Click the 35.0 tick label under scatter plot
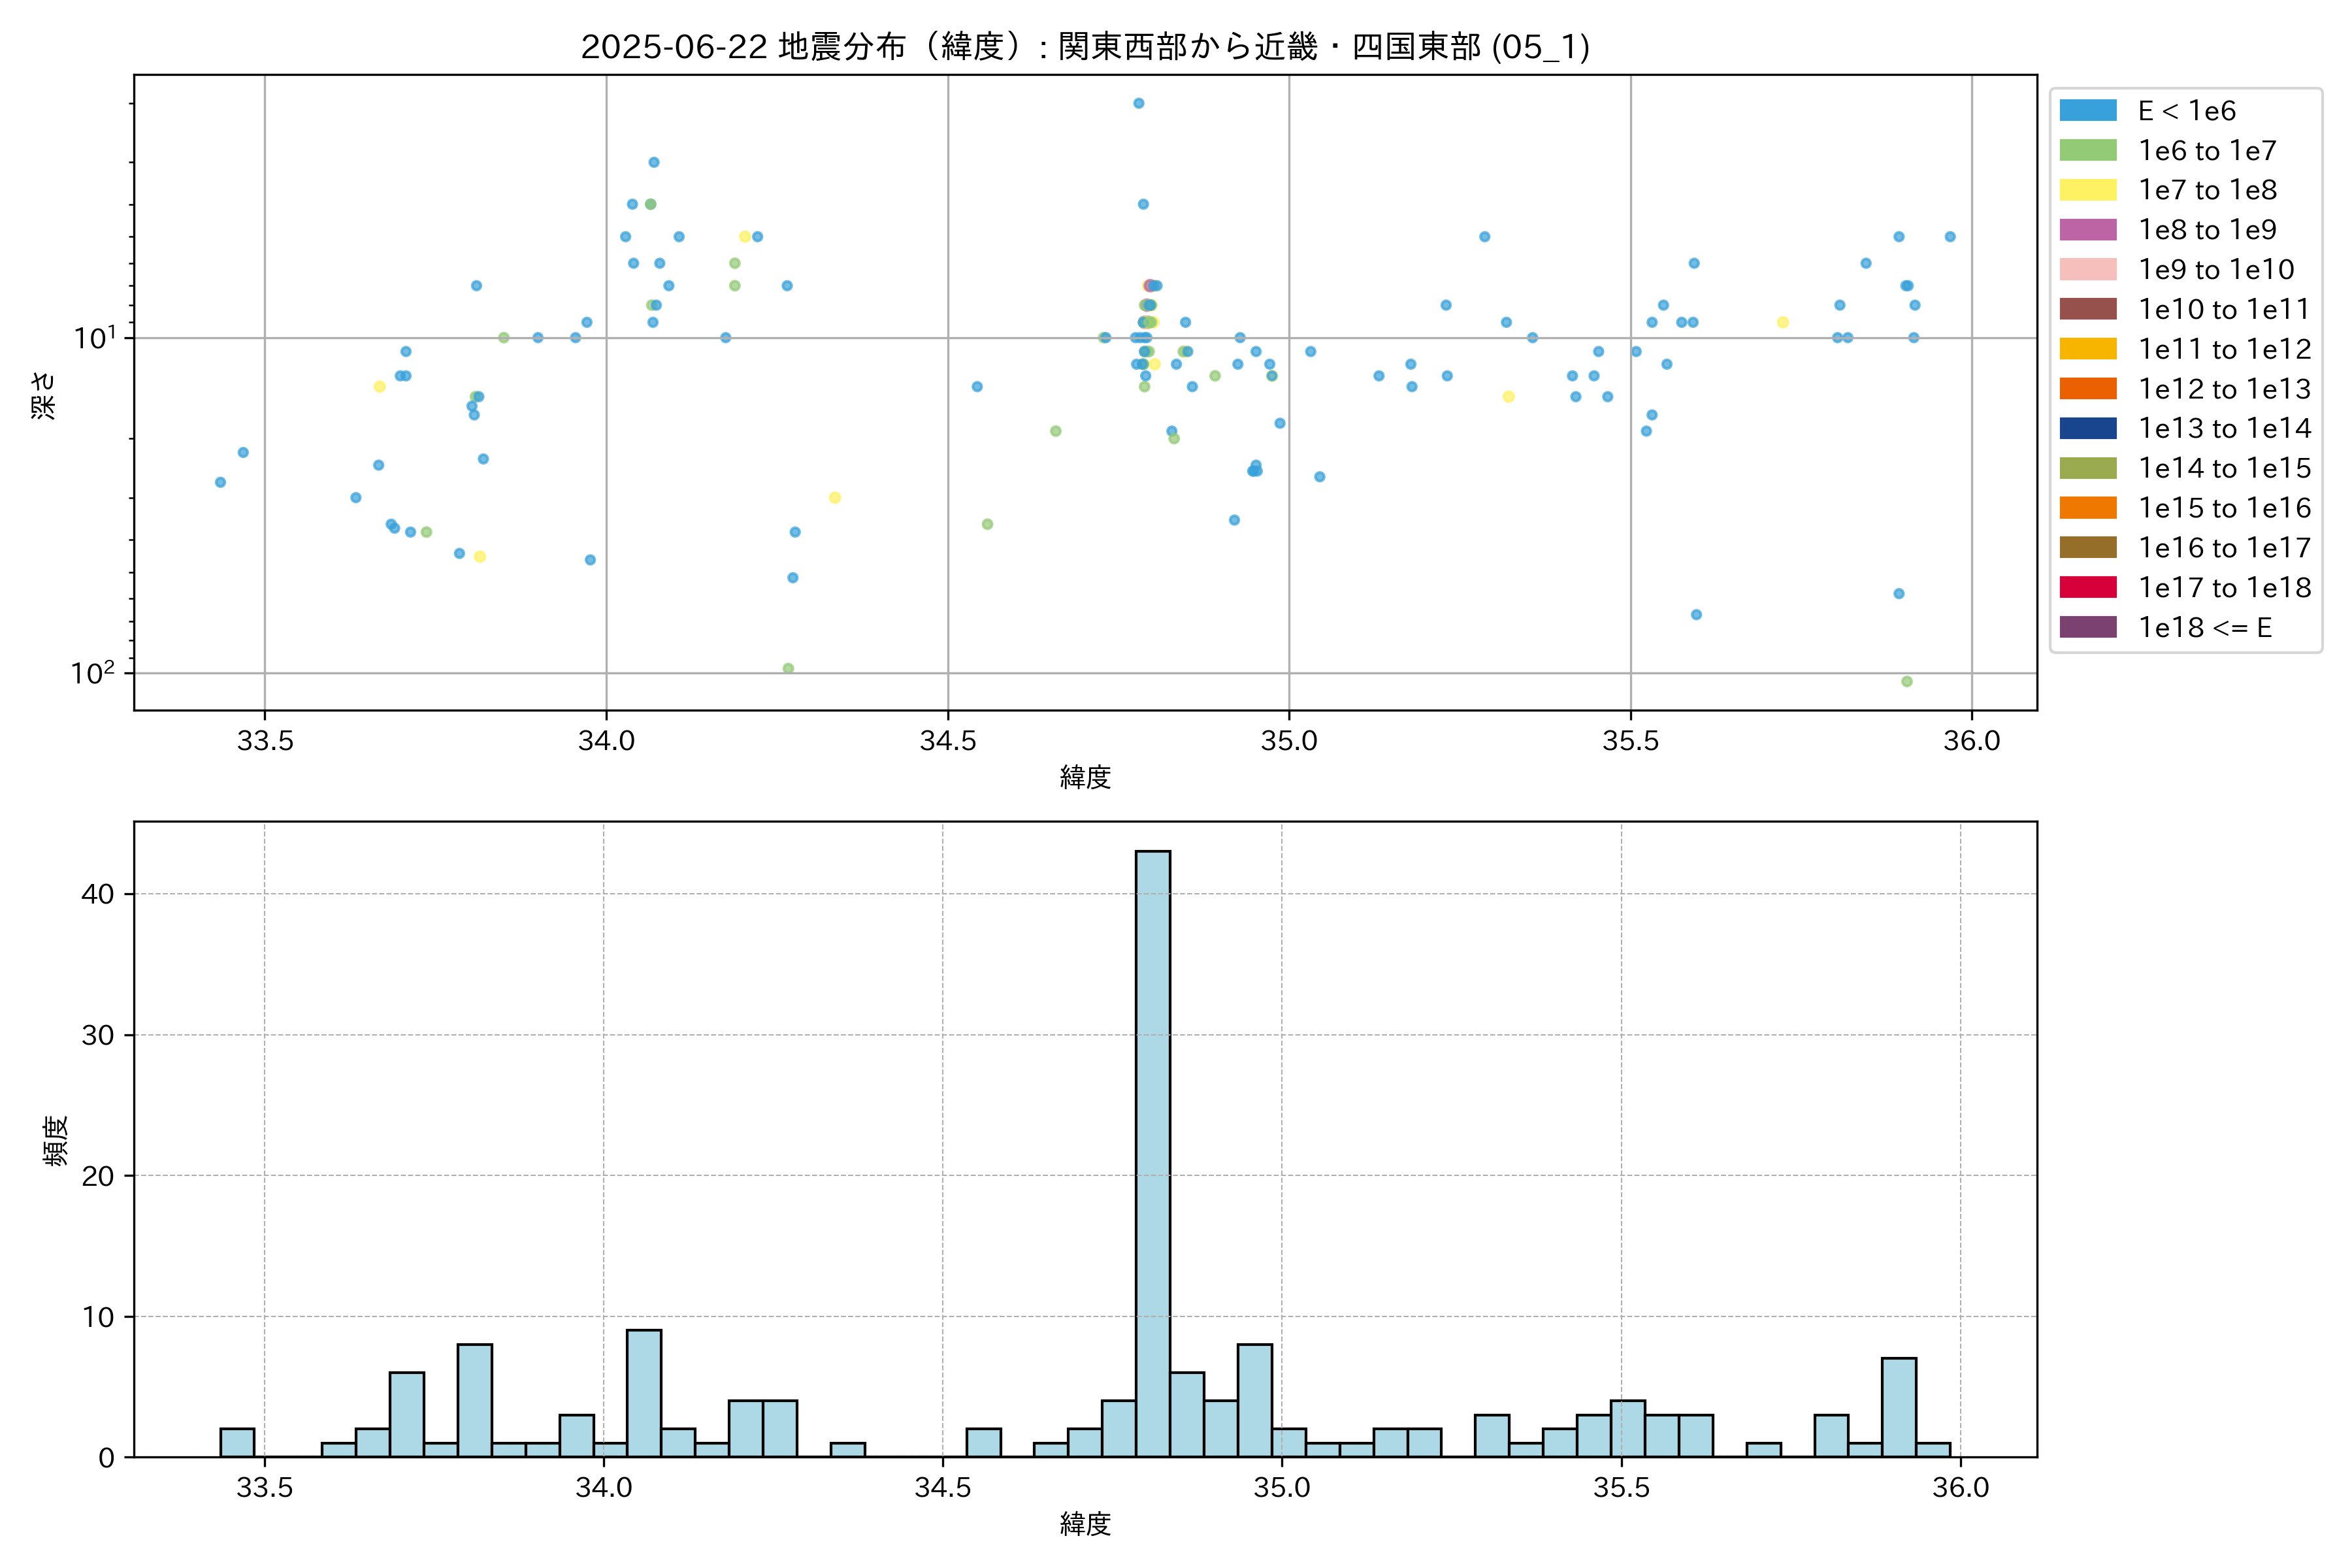 (1288, 741)
